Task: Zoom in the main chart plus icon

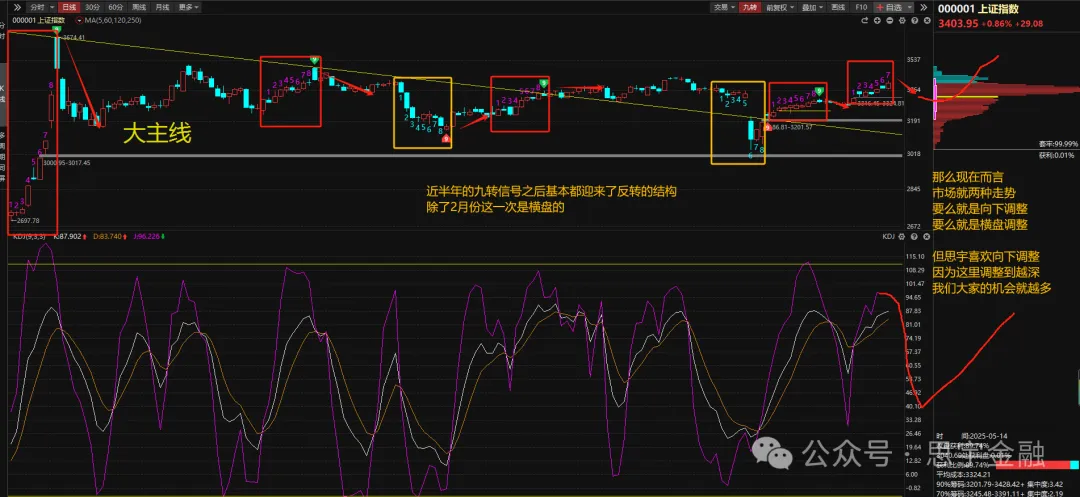Action: (x=877, y=21)
